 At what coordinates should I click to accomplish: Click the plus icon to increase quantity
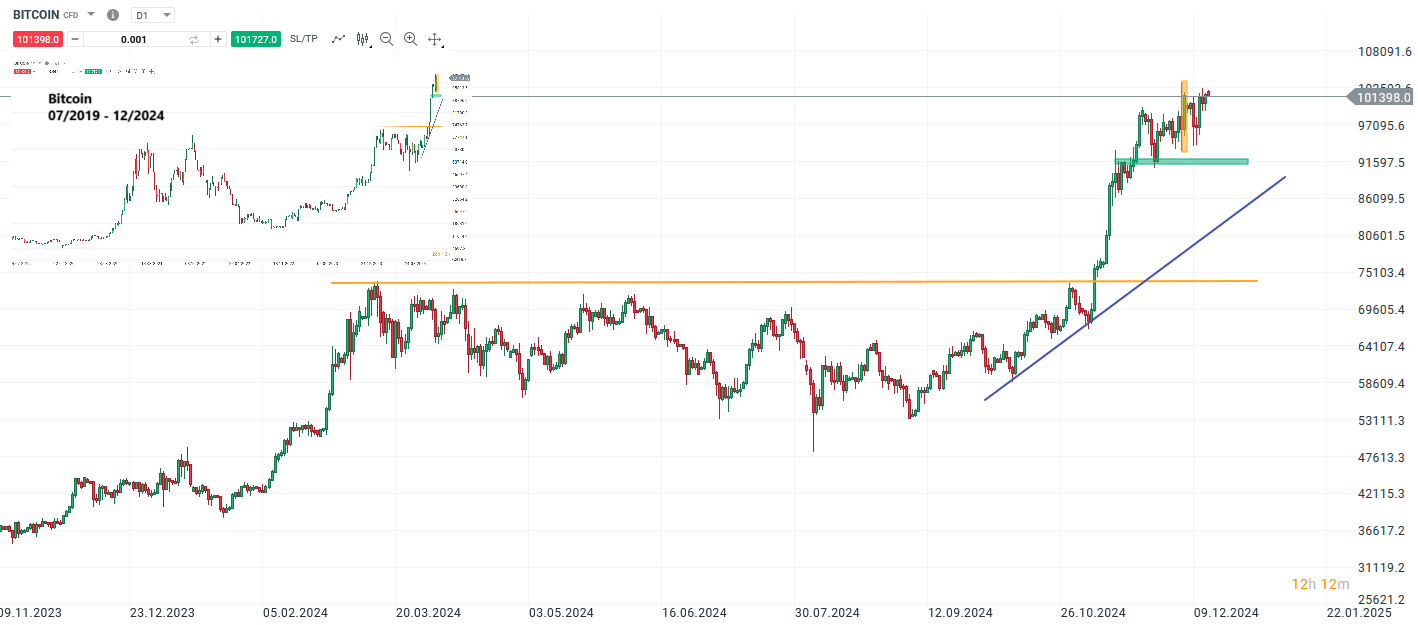[x=217, y=39]
